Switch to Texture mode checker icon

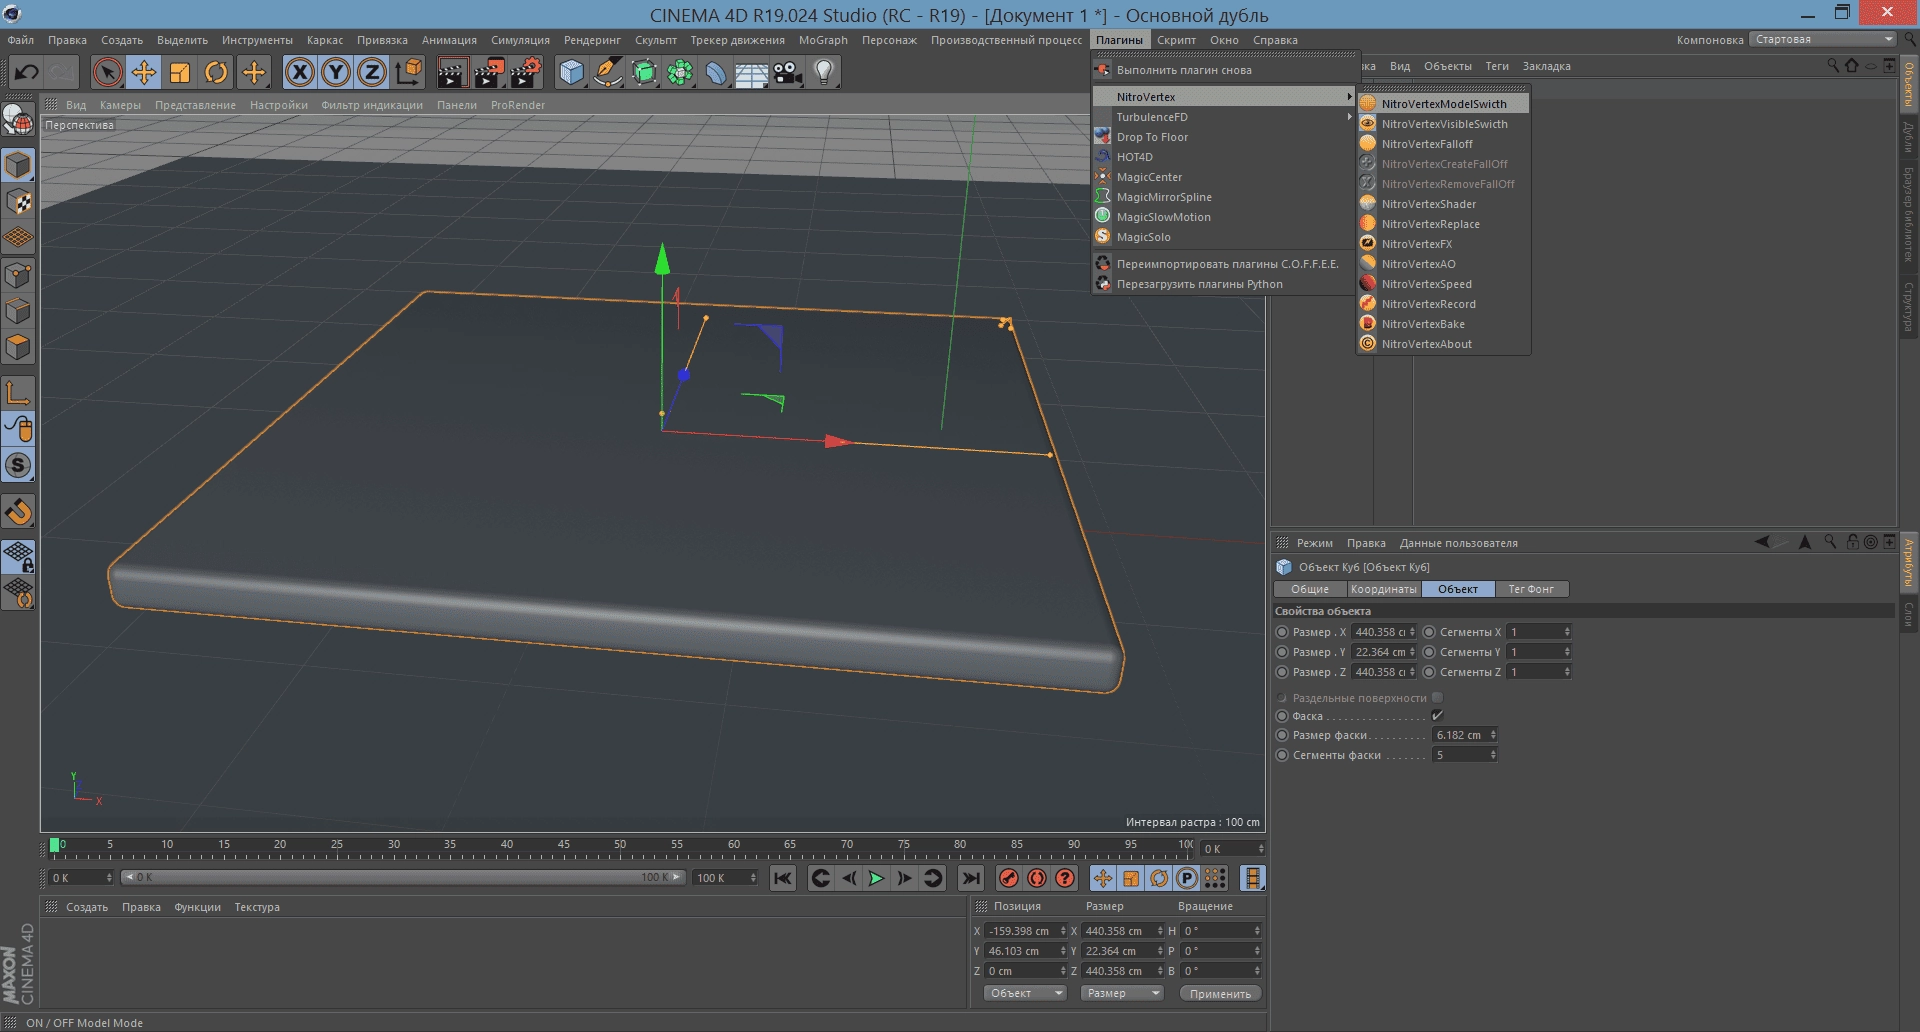pyautogui.click(x=18, y=201)
